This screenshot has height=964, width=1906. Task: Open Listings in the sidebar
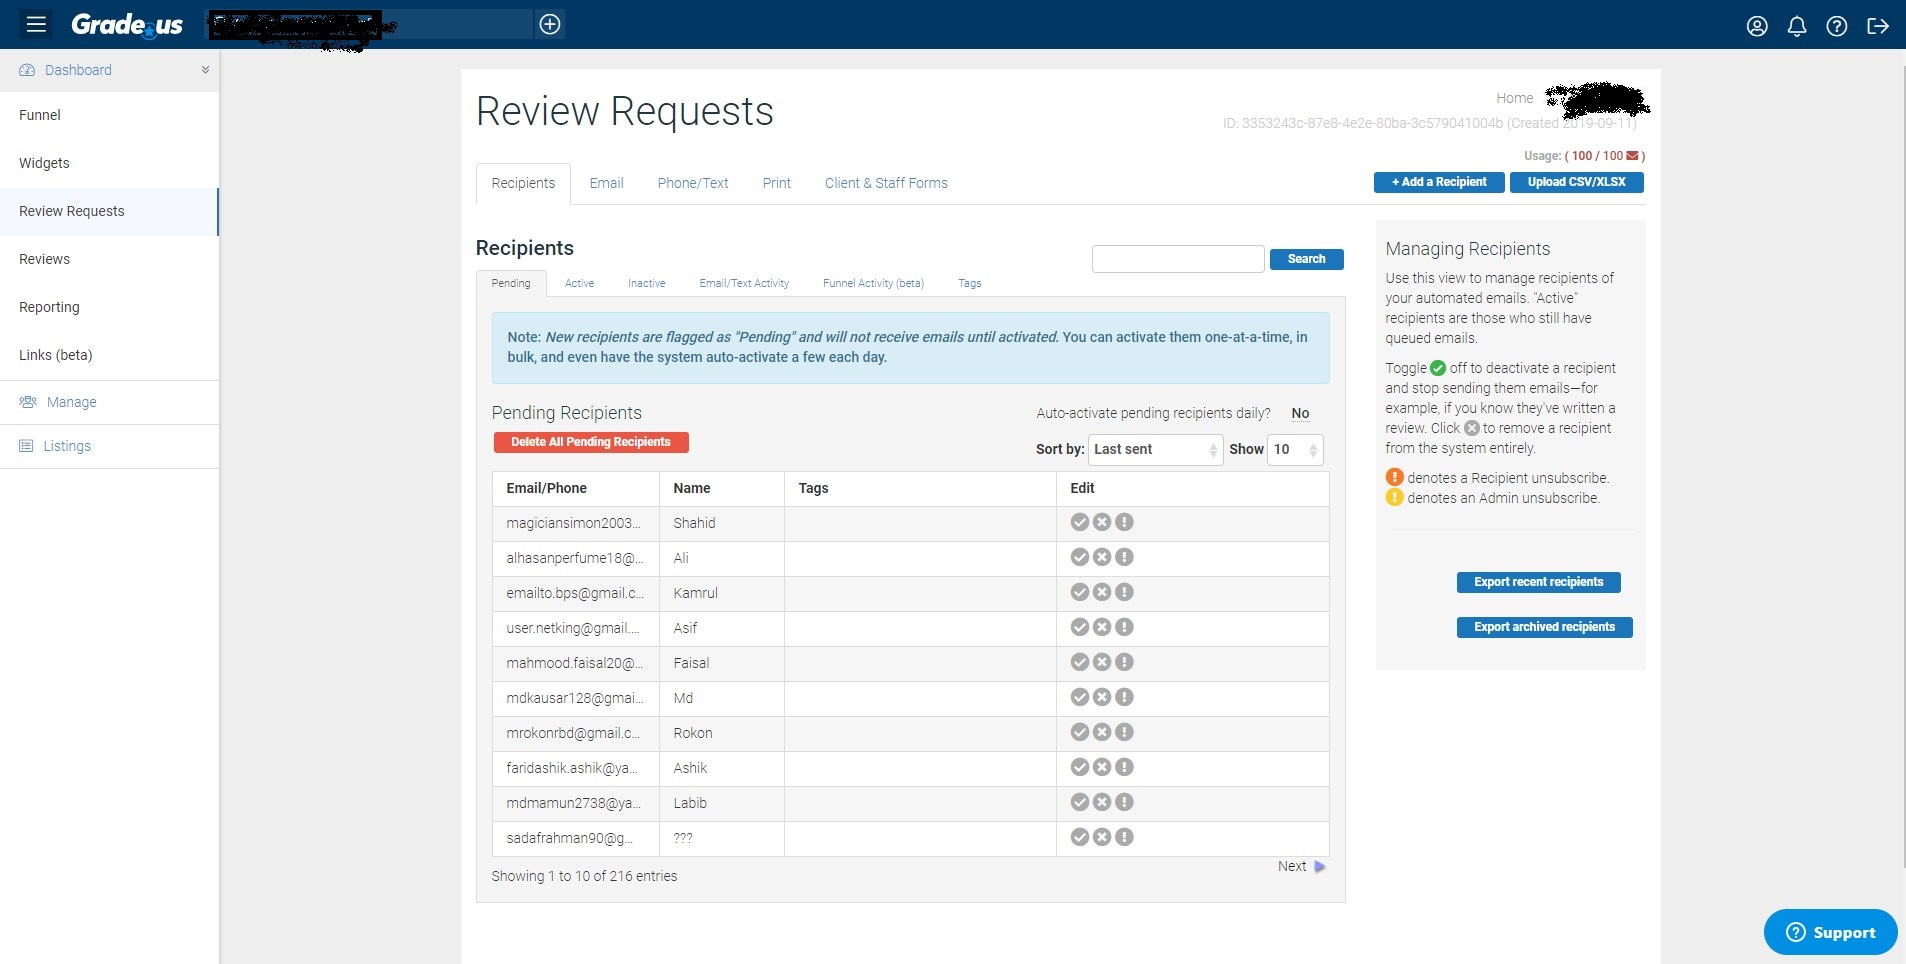pyautogui.click(x=67, y=446)
